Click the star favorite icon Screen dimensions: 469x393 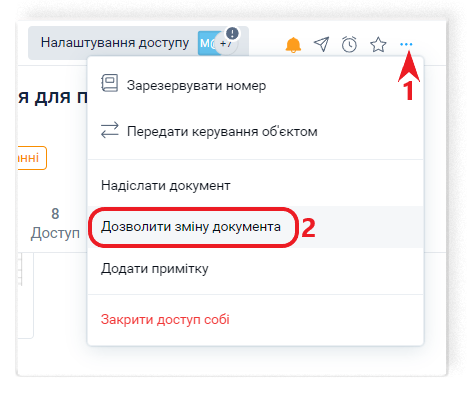point(378,44)
